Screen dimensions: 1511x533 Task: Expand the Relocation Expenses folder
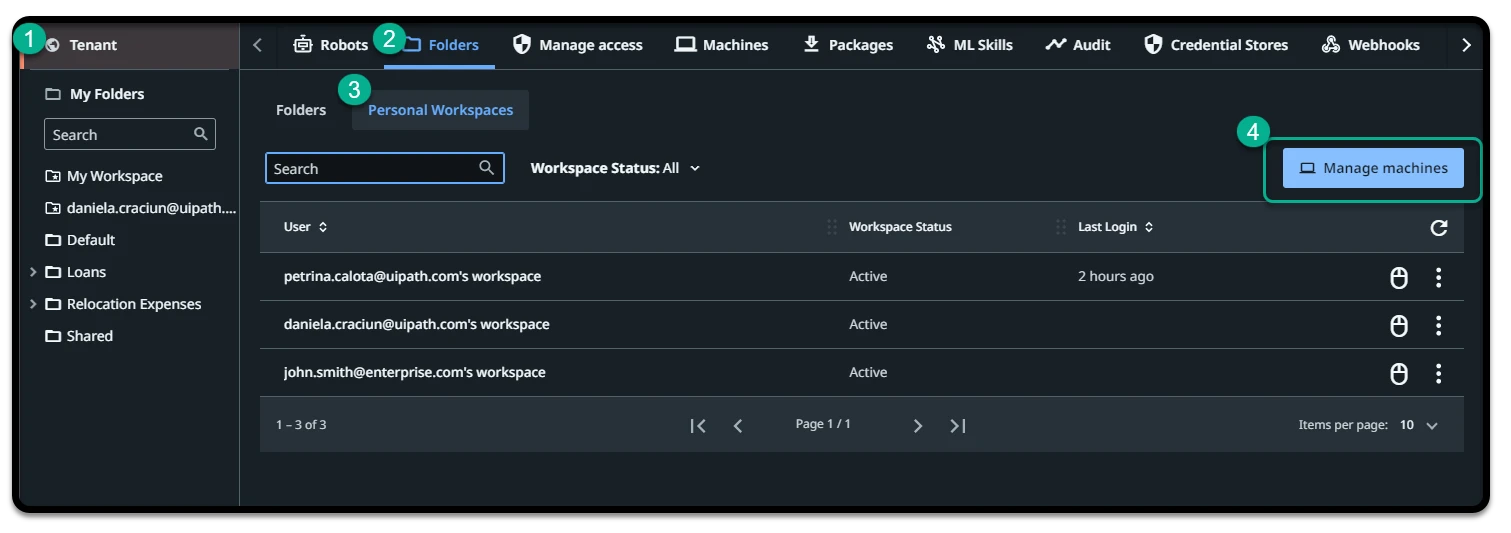point(33,304)
